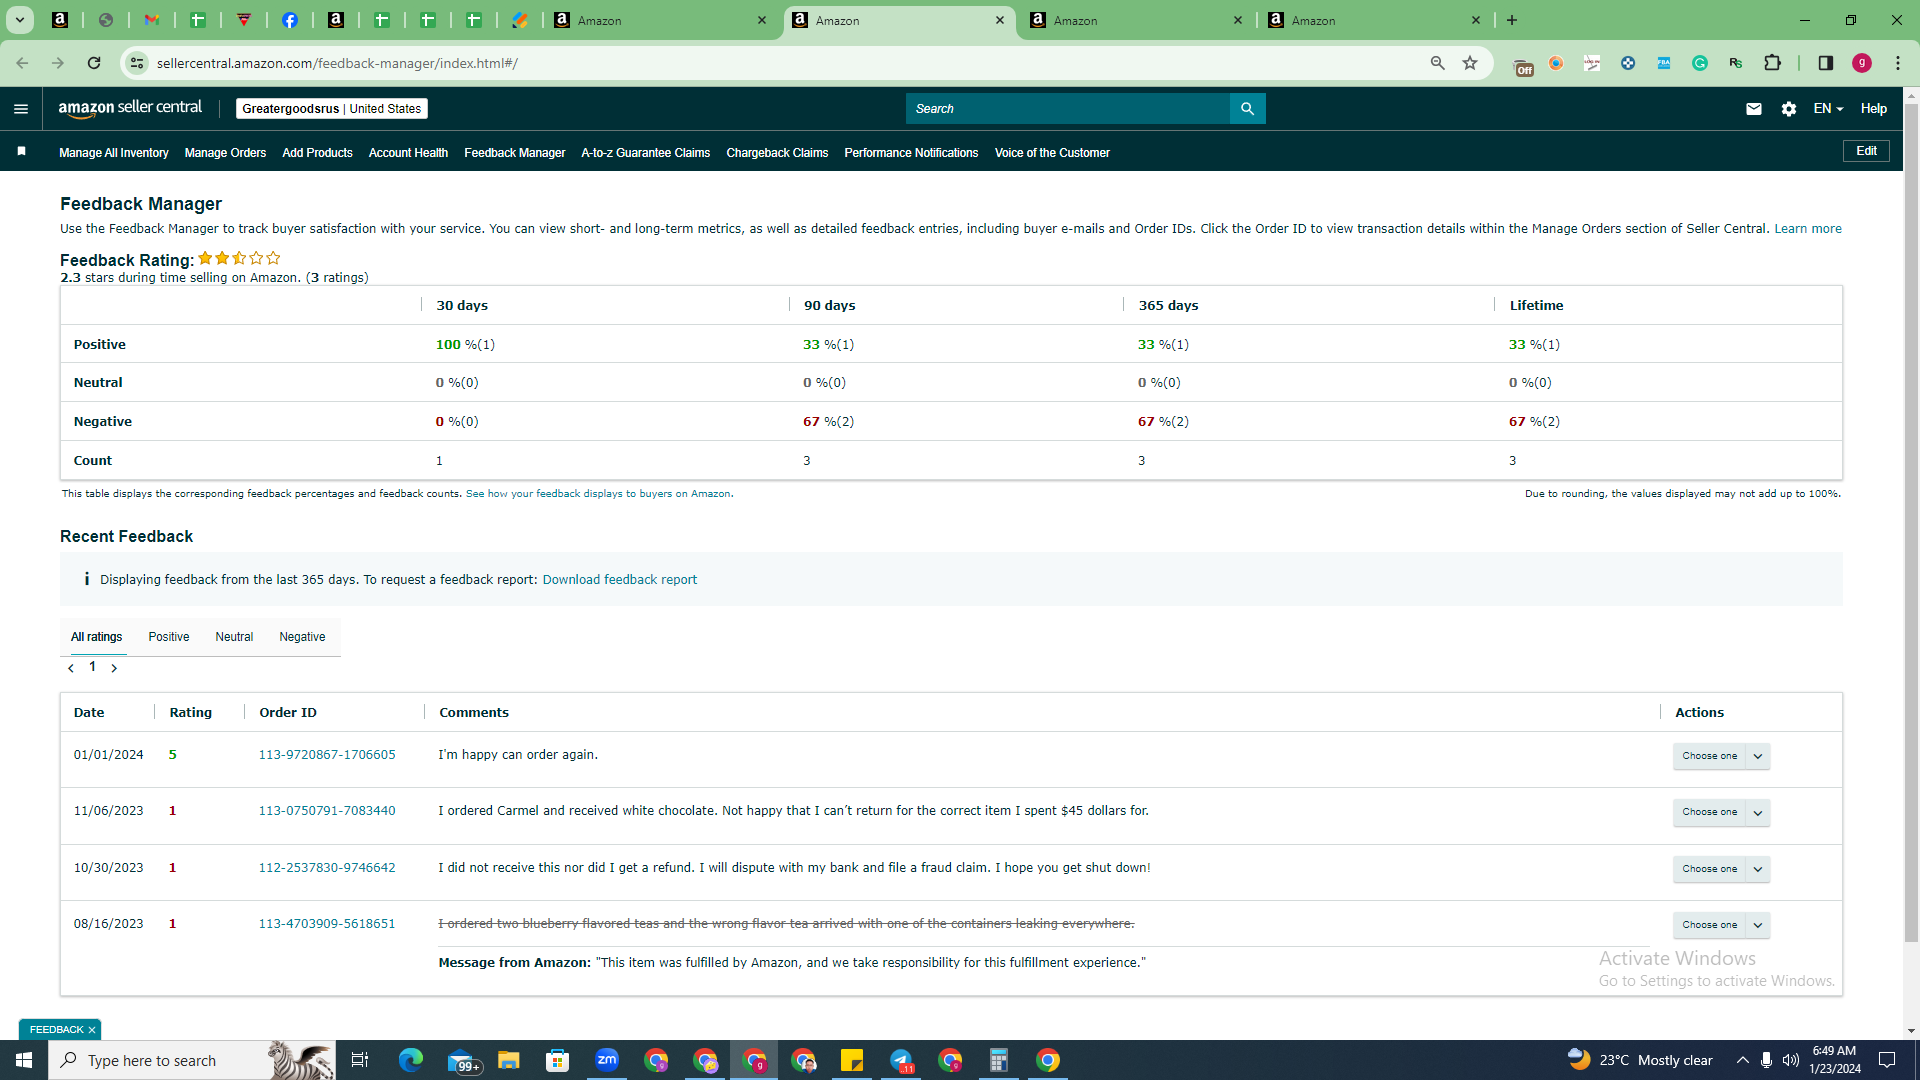
Task: Open the Calculator from the taskbar
Action: 999,1060
